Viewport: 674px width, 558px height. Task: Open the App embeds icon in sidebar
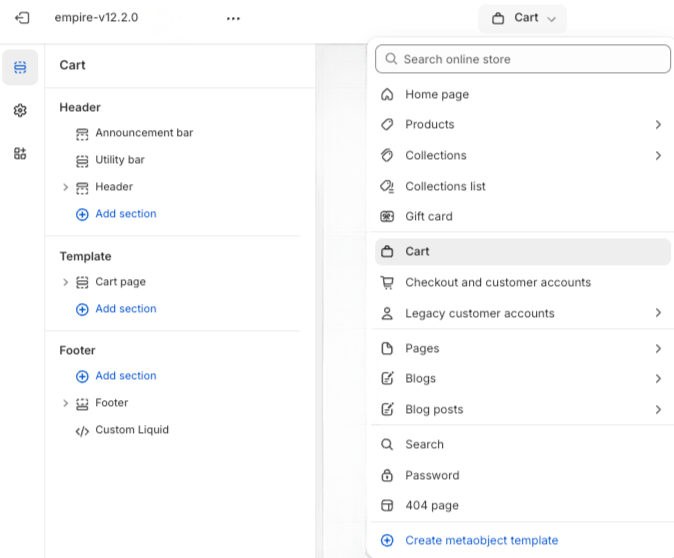click(20, 153)
